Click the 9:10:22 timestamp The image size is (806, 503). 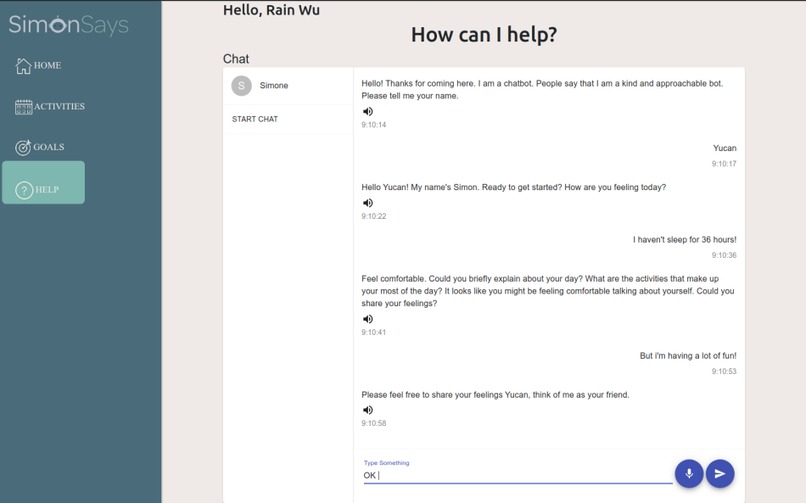click(374, 216)
